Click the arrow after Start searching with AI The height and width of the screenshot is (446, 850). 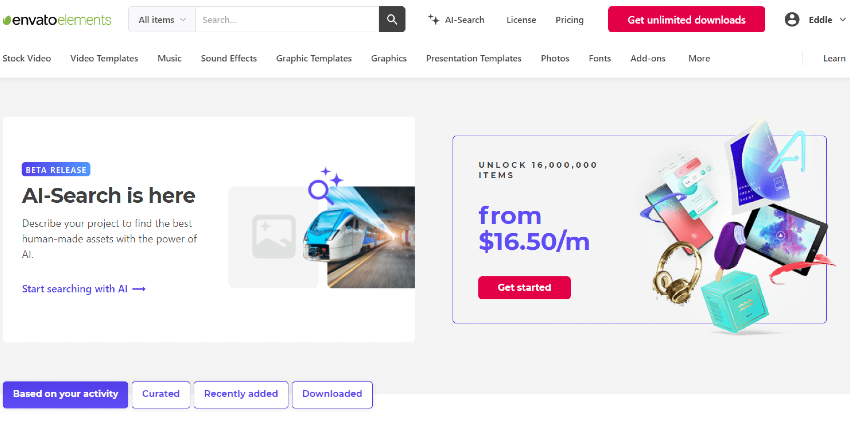click(x=139, y=289)
